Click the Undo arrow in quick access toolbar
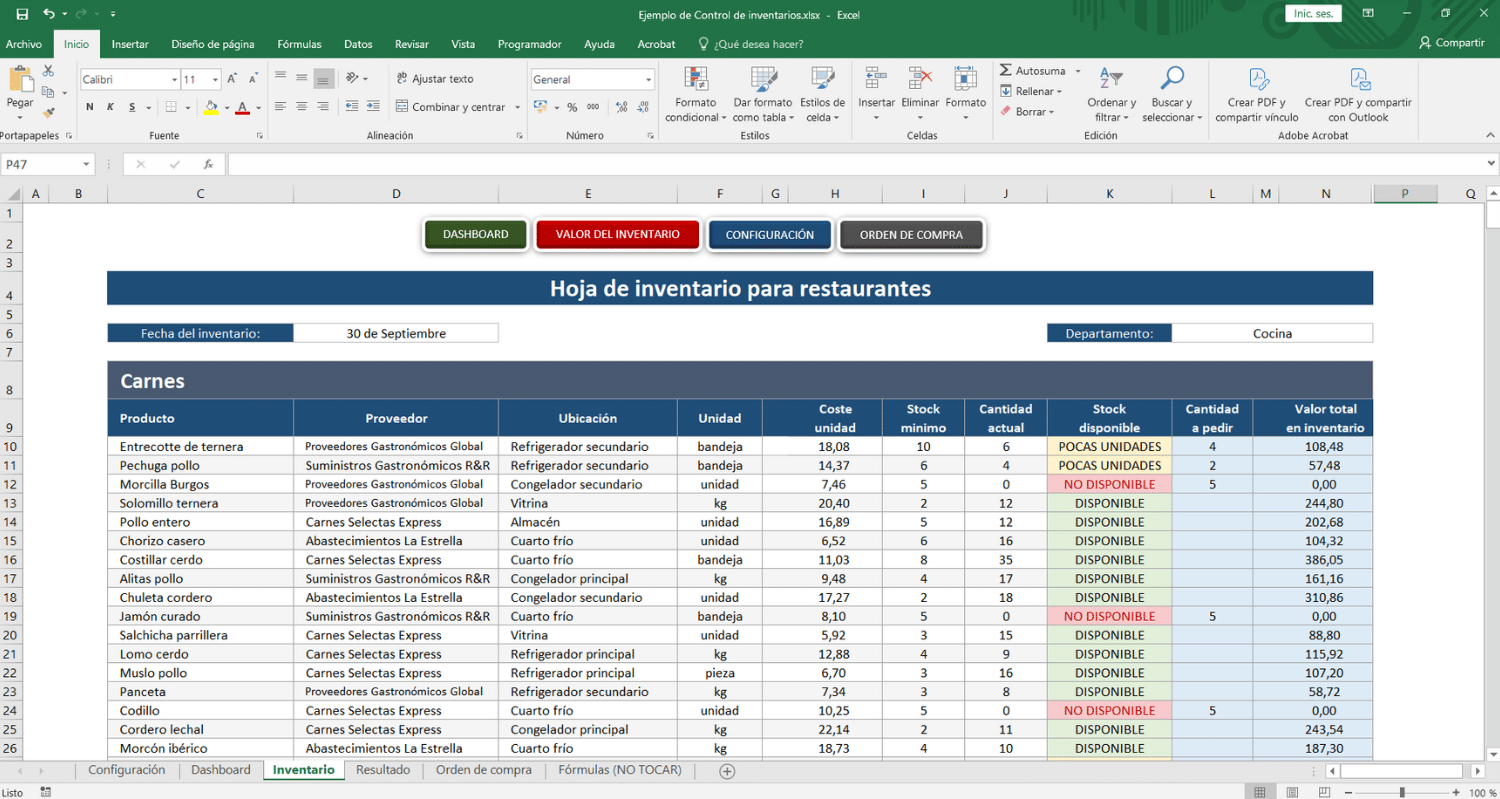 pyautogui.click(x=48, y=15)
